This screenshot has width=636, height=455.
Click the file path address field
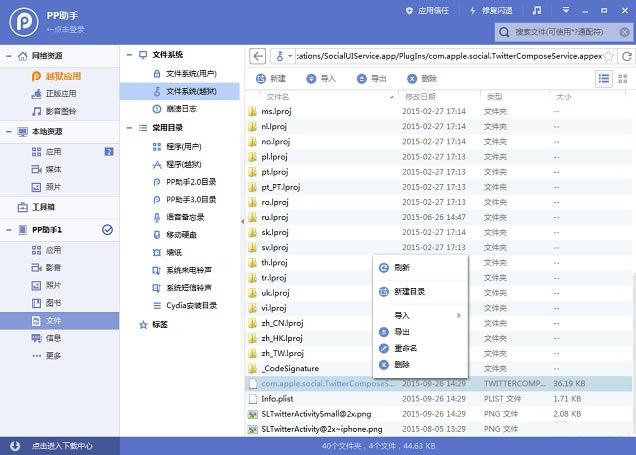pos(449,56)
